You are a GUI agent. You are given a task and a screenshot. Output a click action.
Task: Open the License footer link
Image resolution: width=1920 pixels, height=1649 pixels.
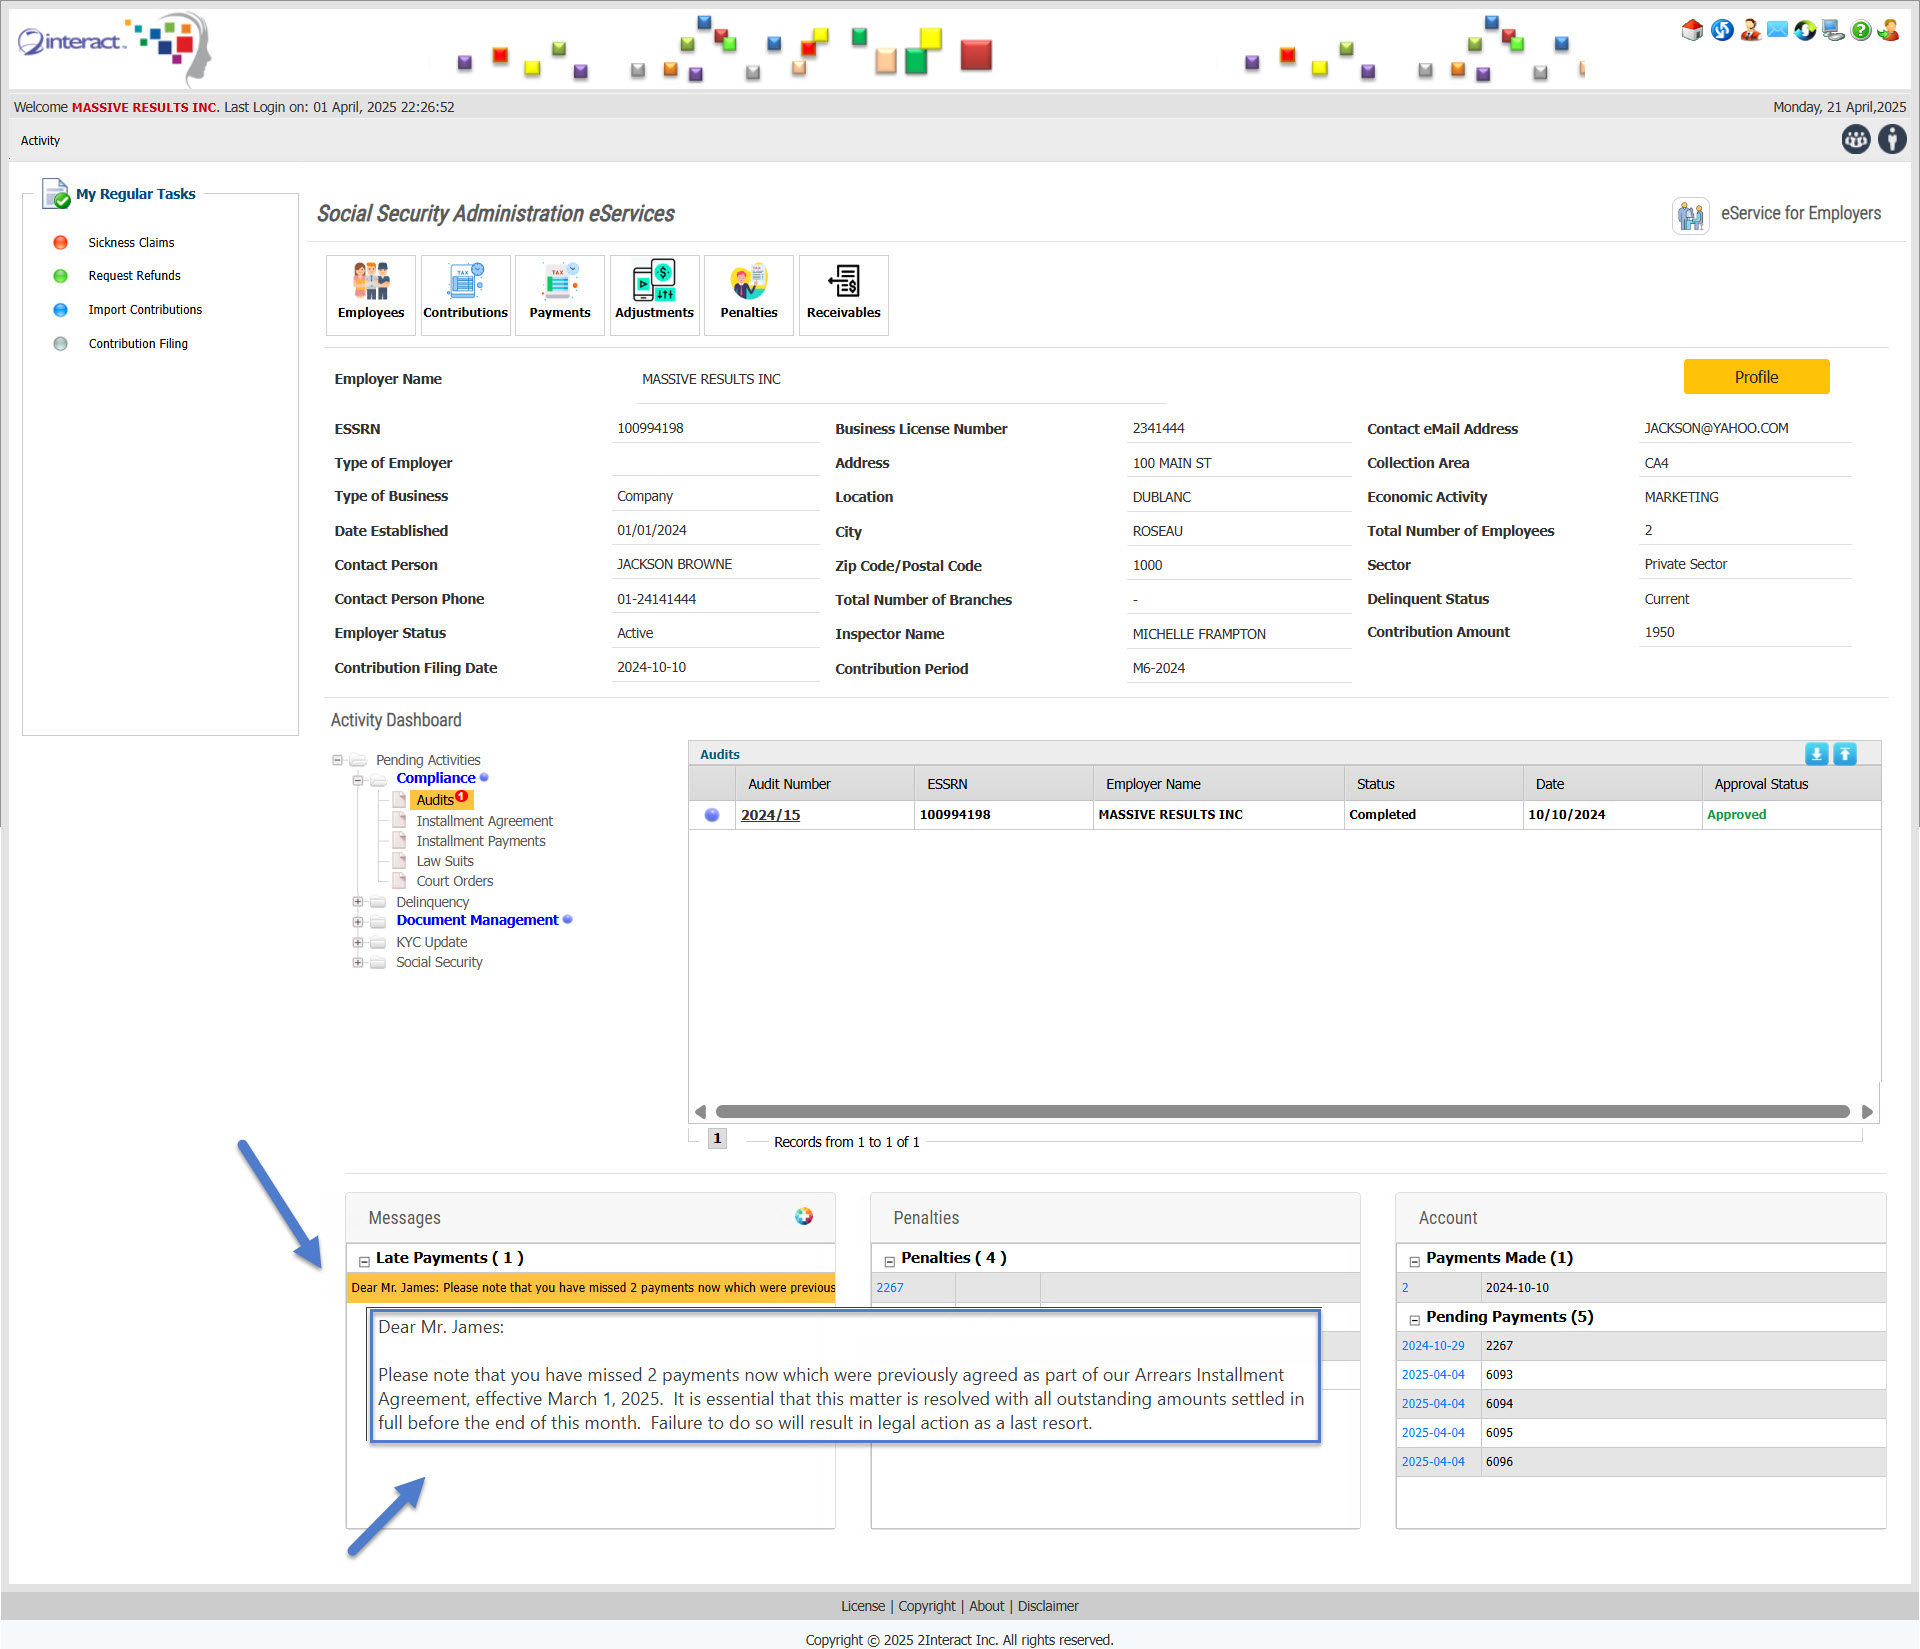(x=862, y=1606)
